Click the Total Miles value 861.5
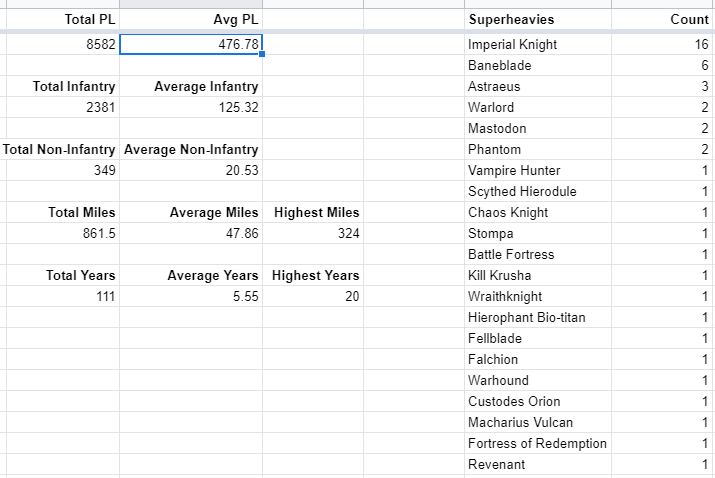The width and height of the screenshot is (715, 478). coord(60,233)
